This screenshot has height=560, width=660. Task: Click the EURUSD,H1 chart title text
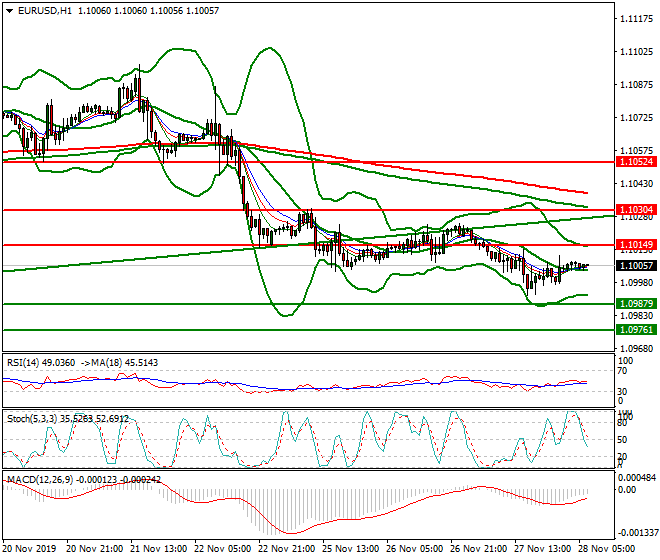pos(45,11)
